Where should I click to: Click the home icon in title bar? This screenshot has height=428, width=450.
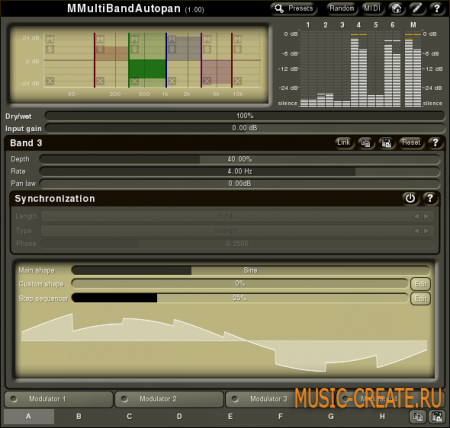396,8
